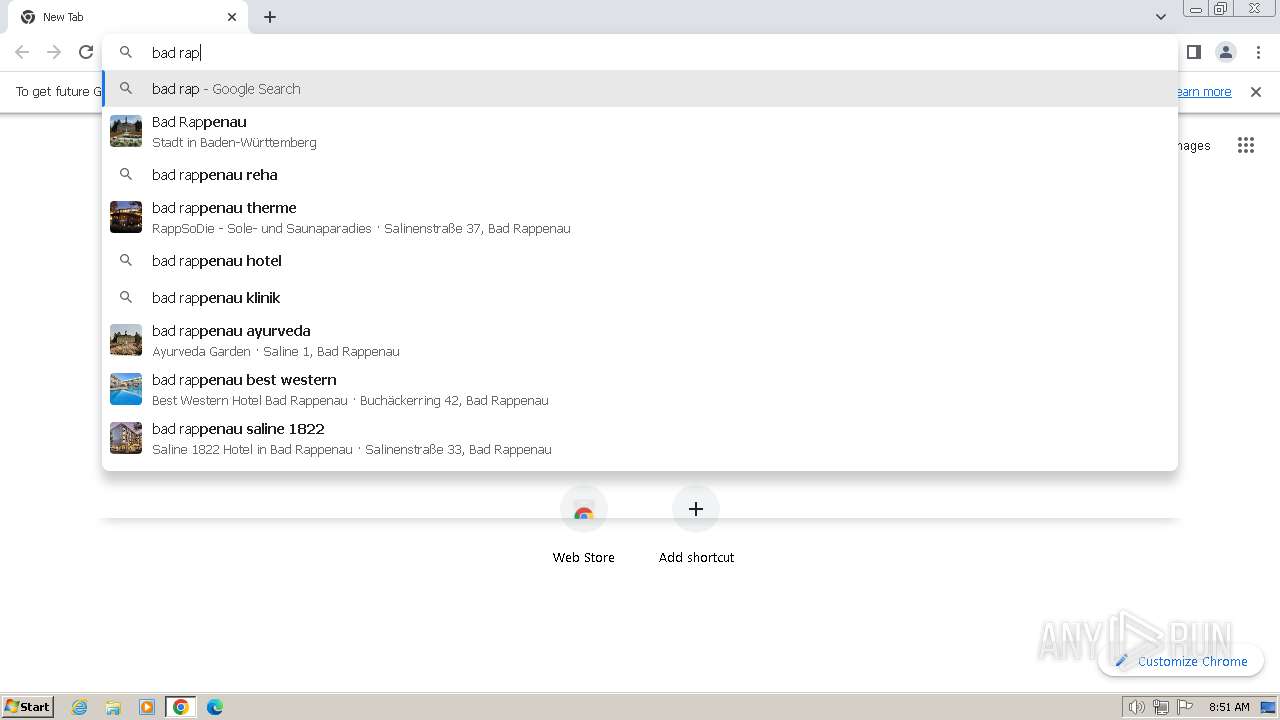
Task: Pick 'bad rappenau ayurveda' suggestion
Action: point(640,340)
